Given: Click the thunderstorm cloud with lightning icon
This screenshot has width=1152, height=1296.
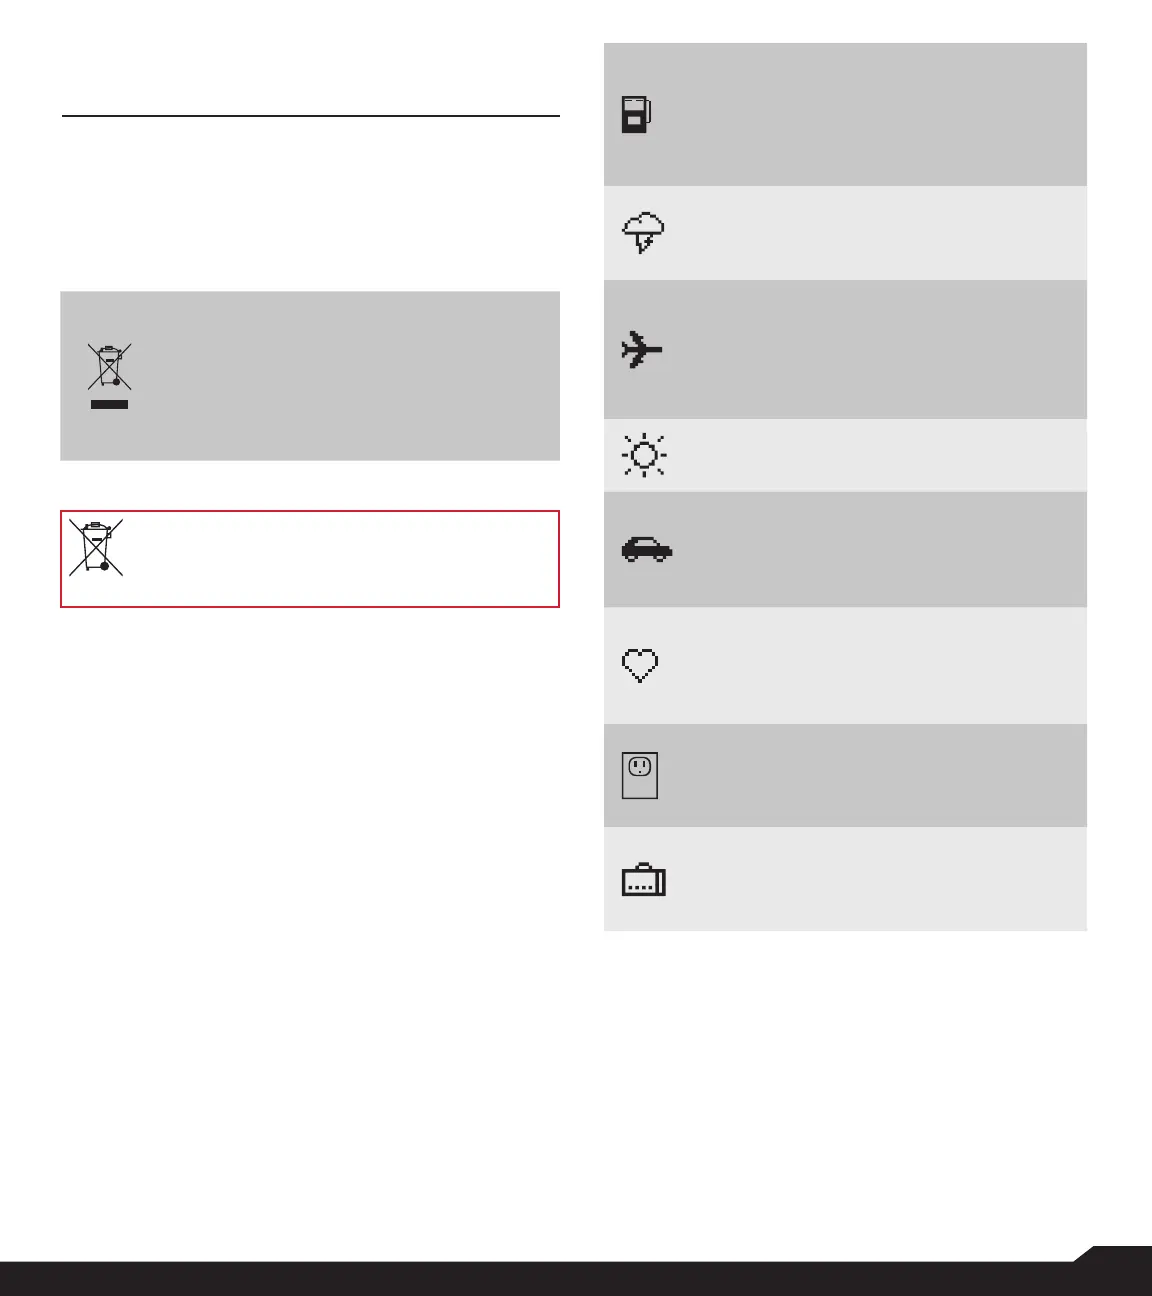Looking at the screenshot, I should (643, 233).
